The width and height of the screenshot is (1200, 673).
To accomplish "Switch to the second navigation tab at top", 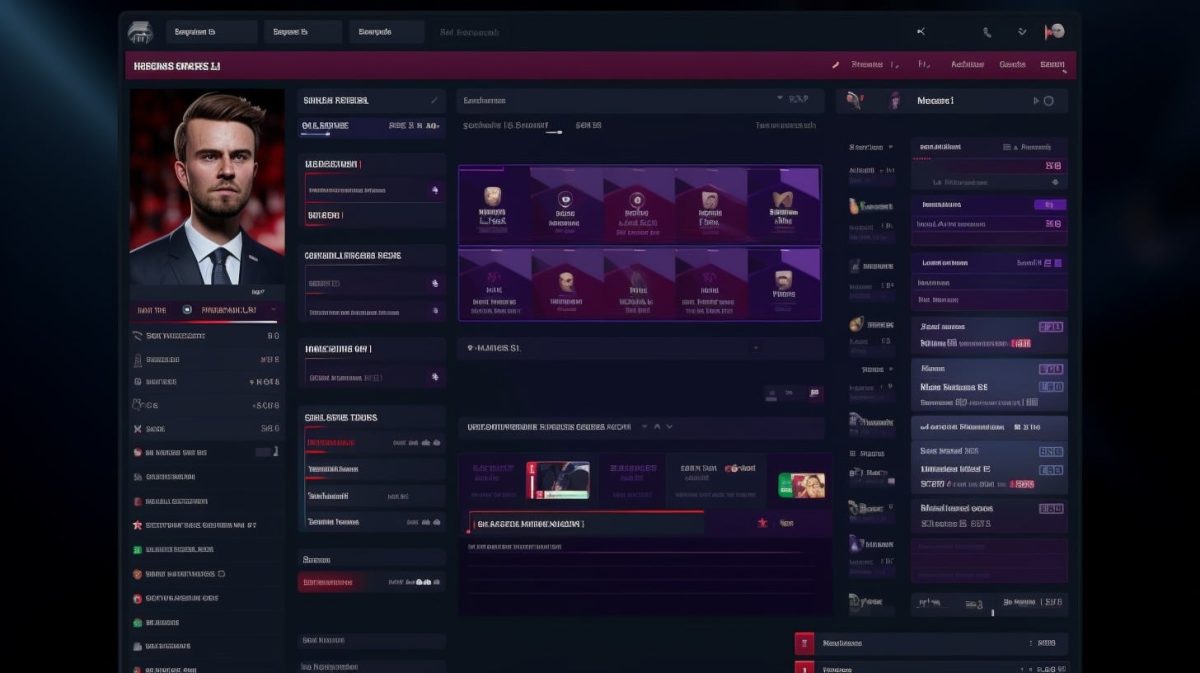I will [x=301, y=31].
